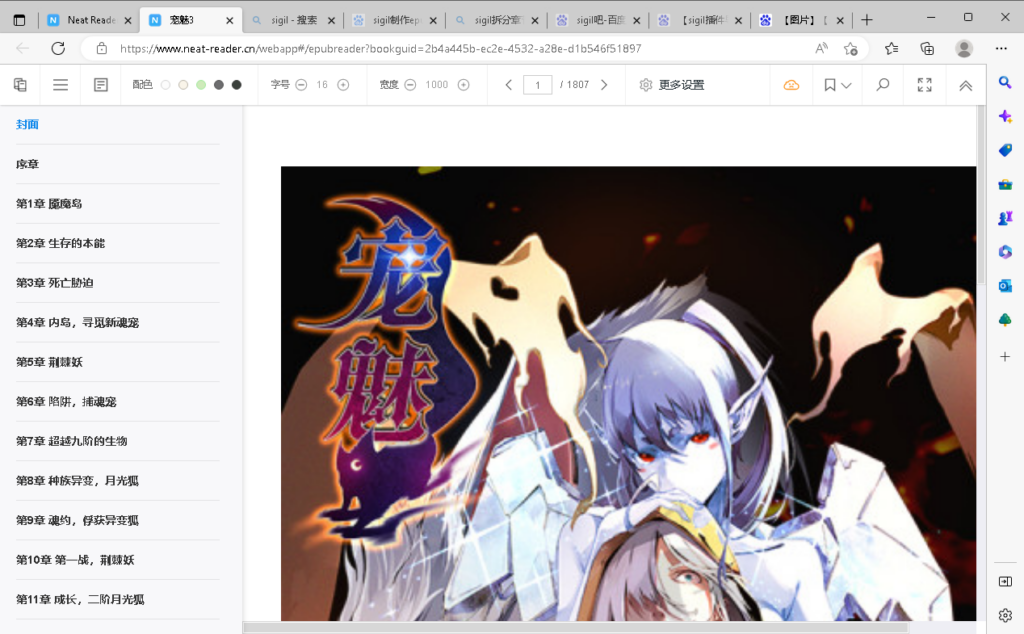Open the bookmark dropdown

click(837, 85)
